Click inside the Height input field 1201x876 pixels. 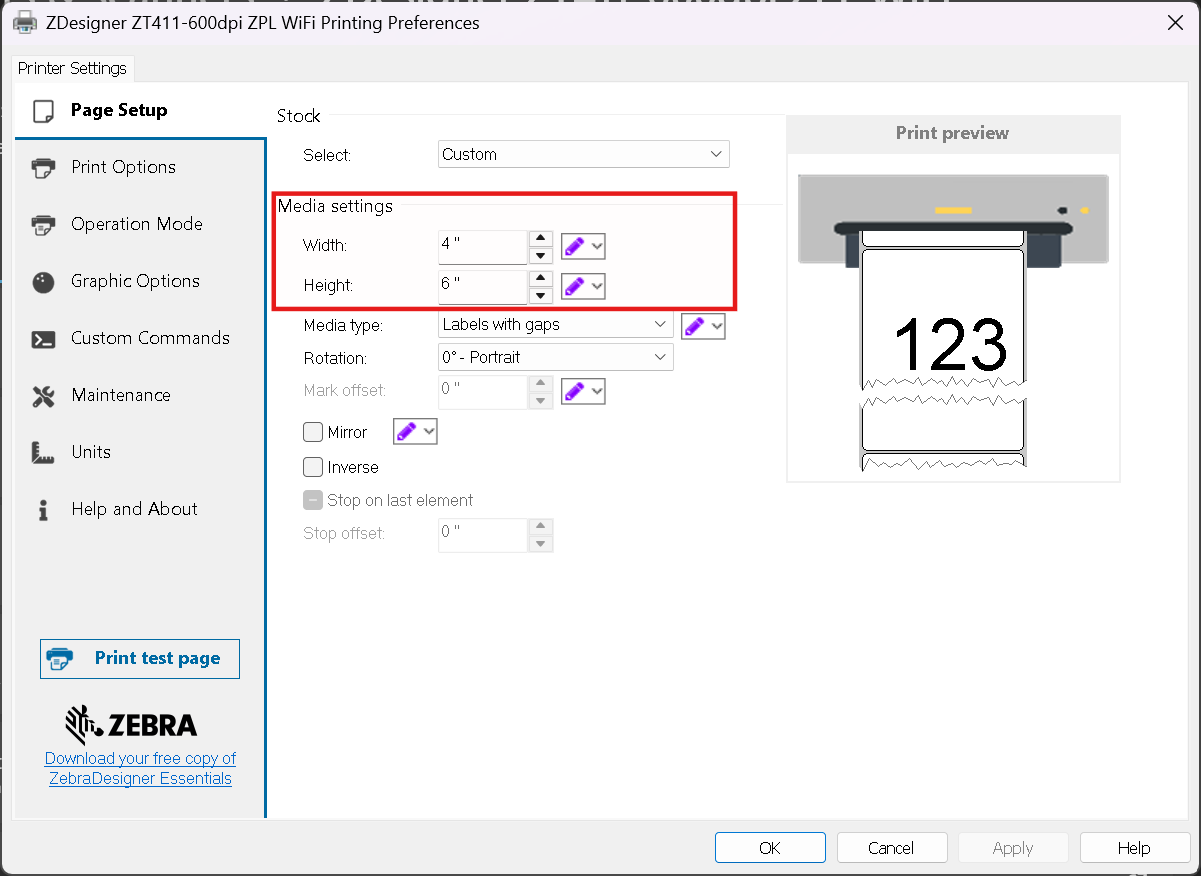pos(482,284)
